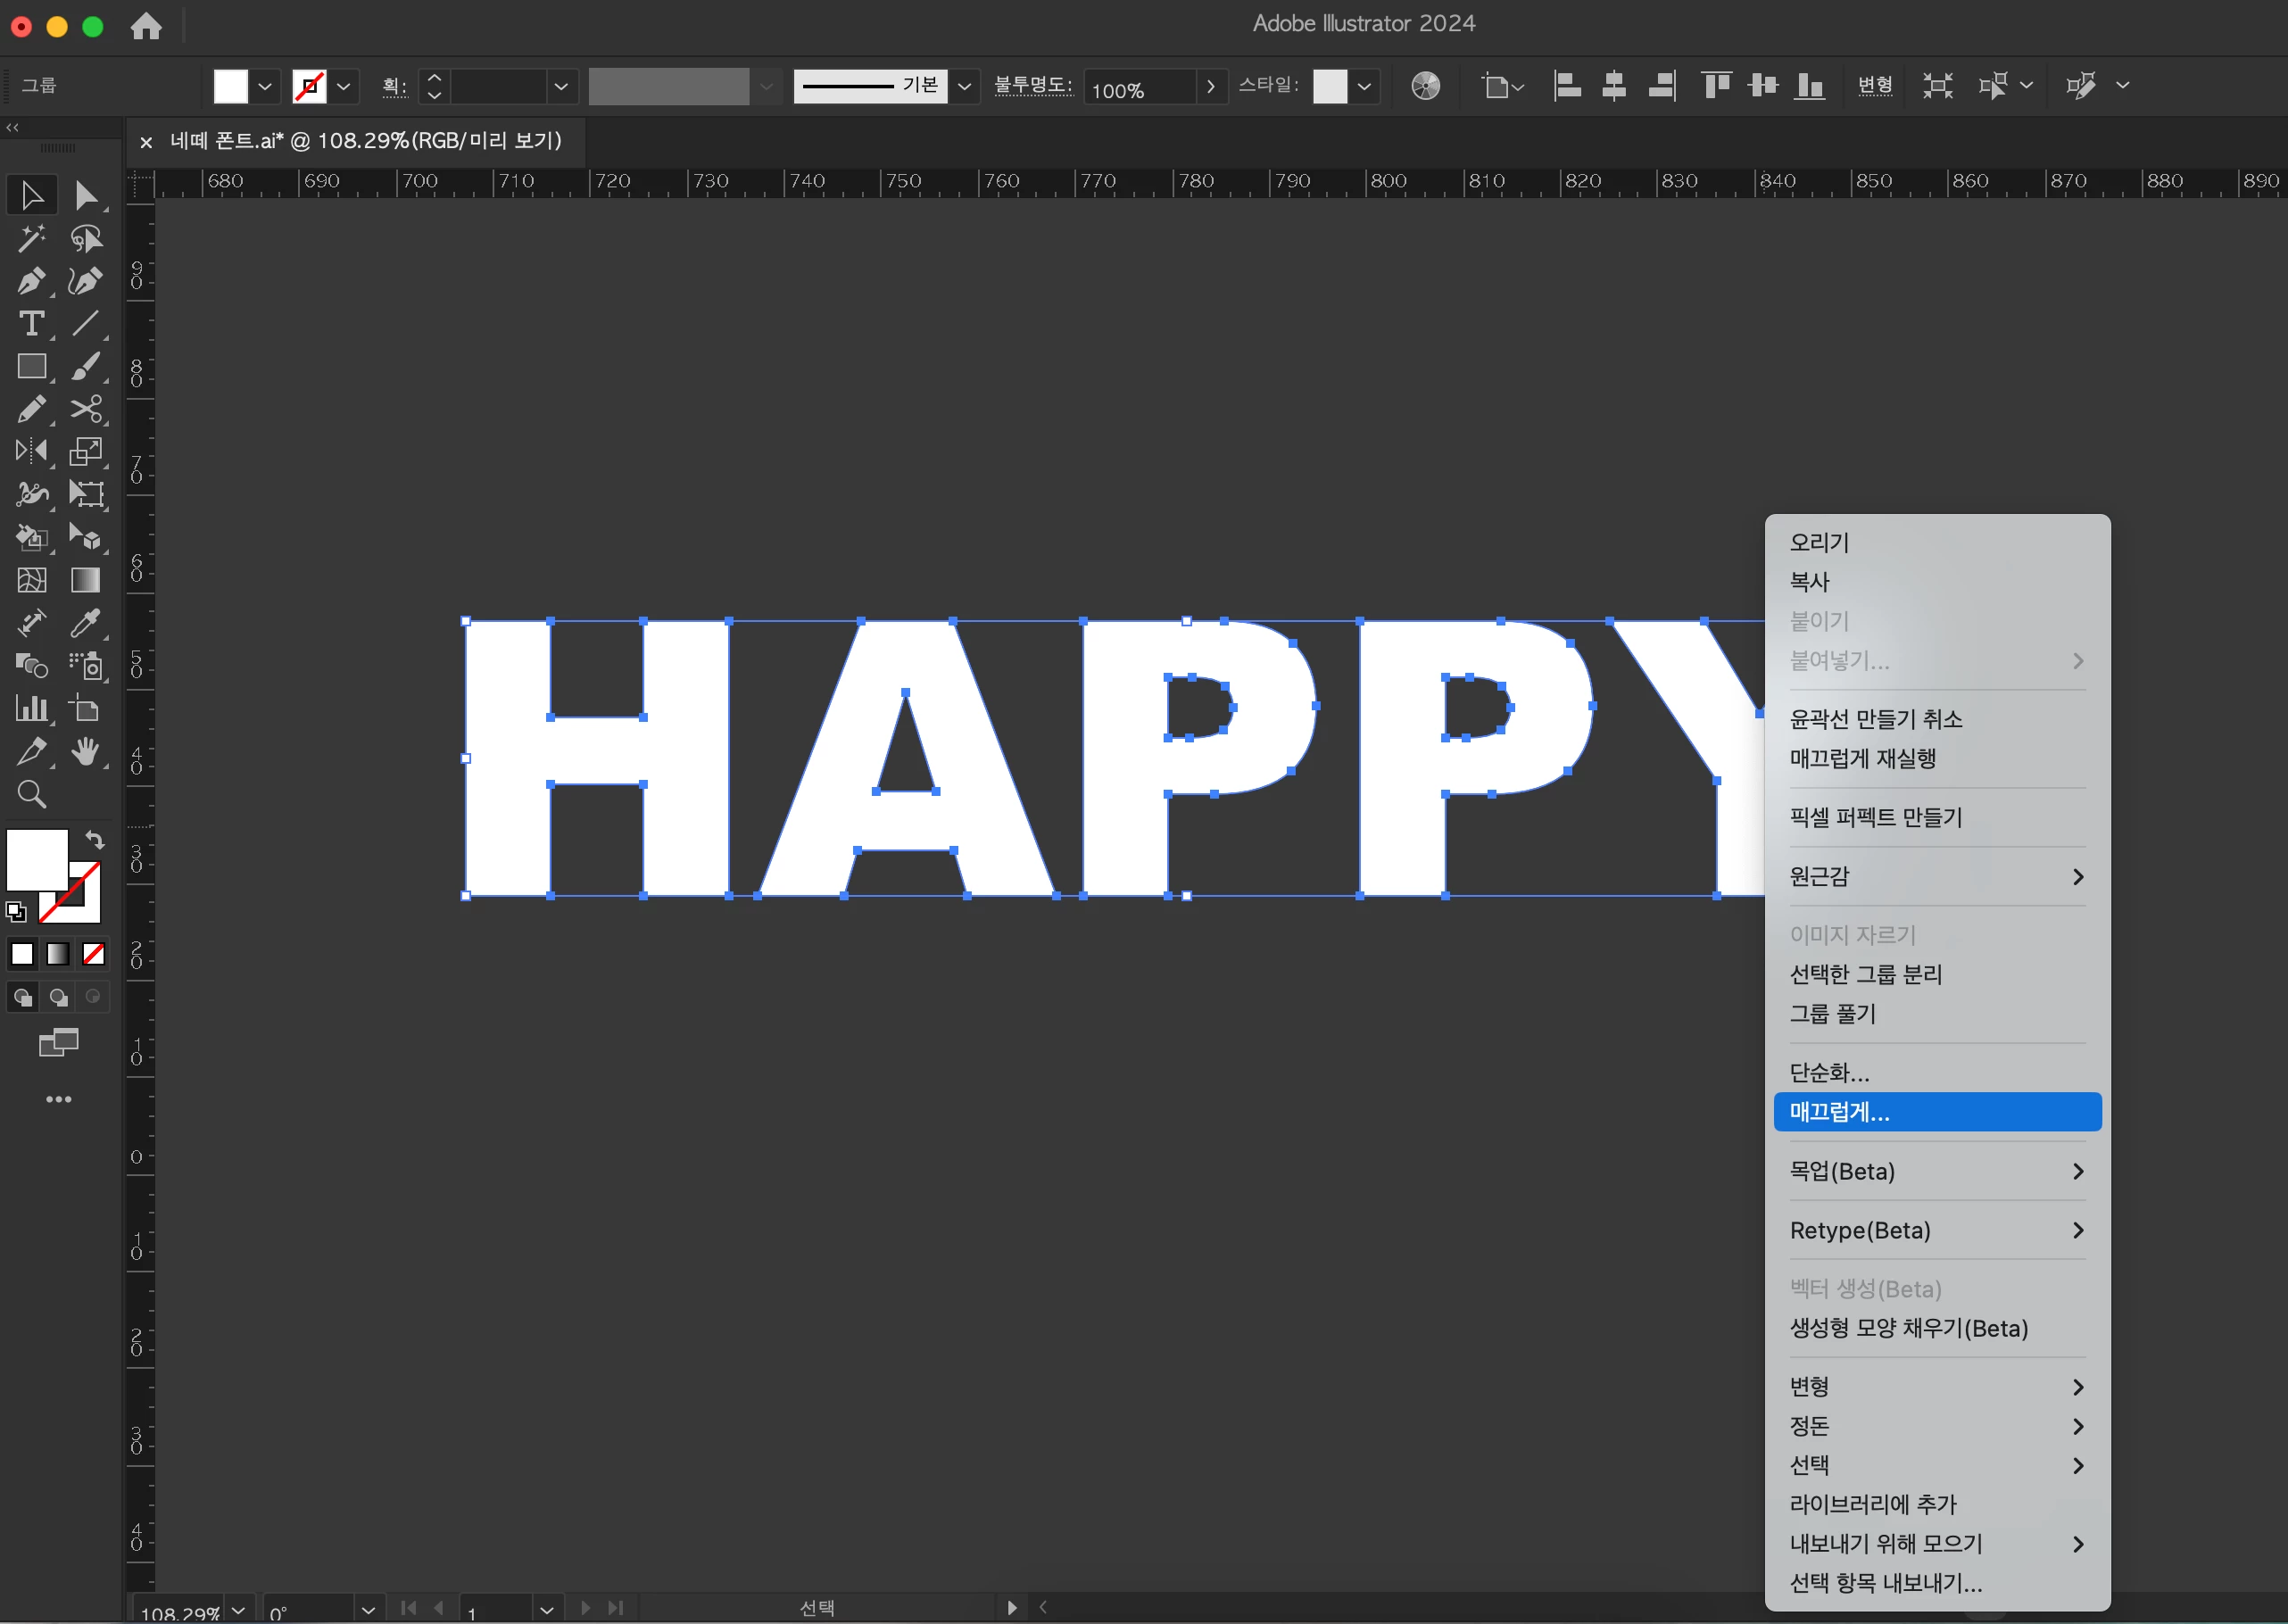Switch to Draw Behind mode
This screenshot has height=1624, width=2288.
[x=59, y=997]
